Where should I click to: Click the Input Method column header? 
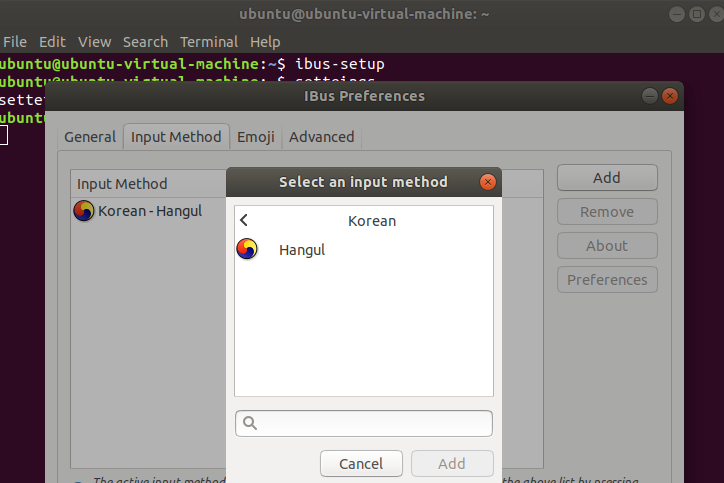122,184
